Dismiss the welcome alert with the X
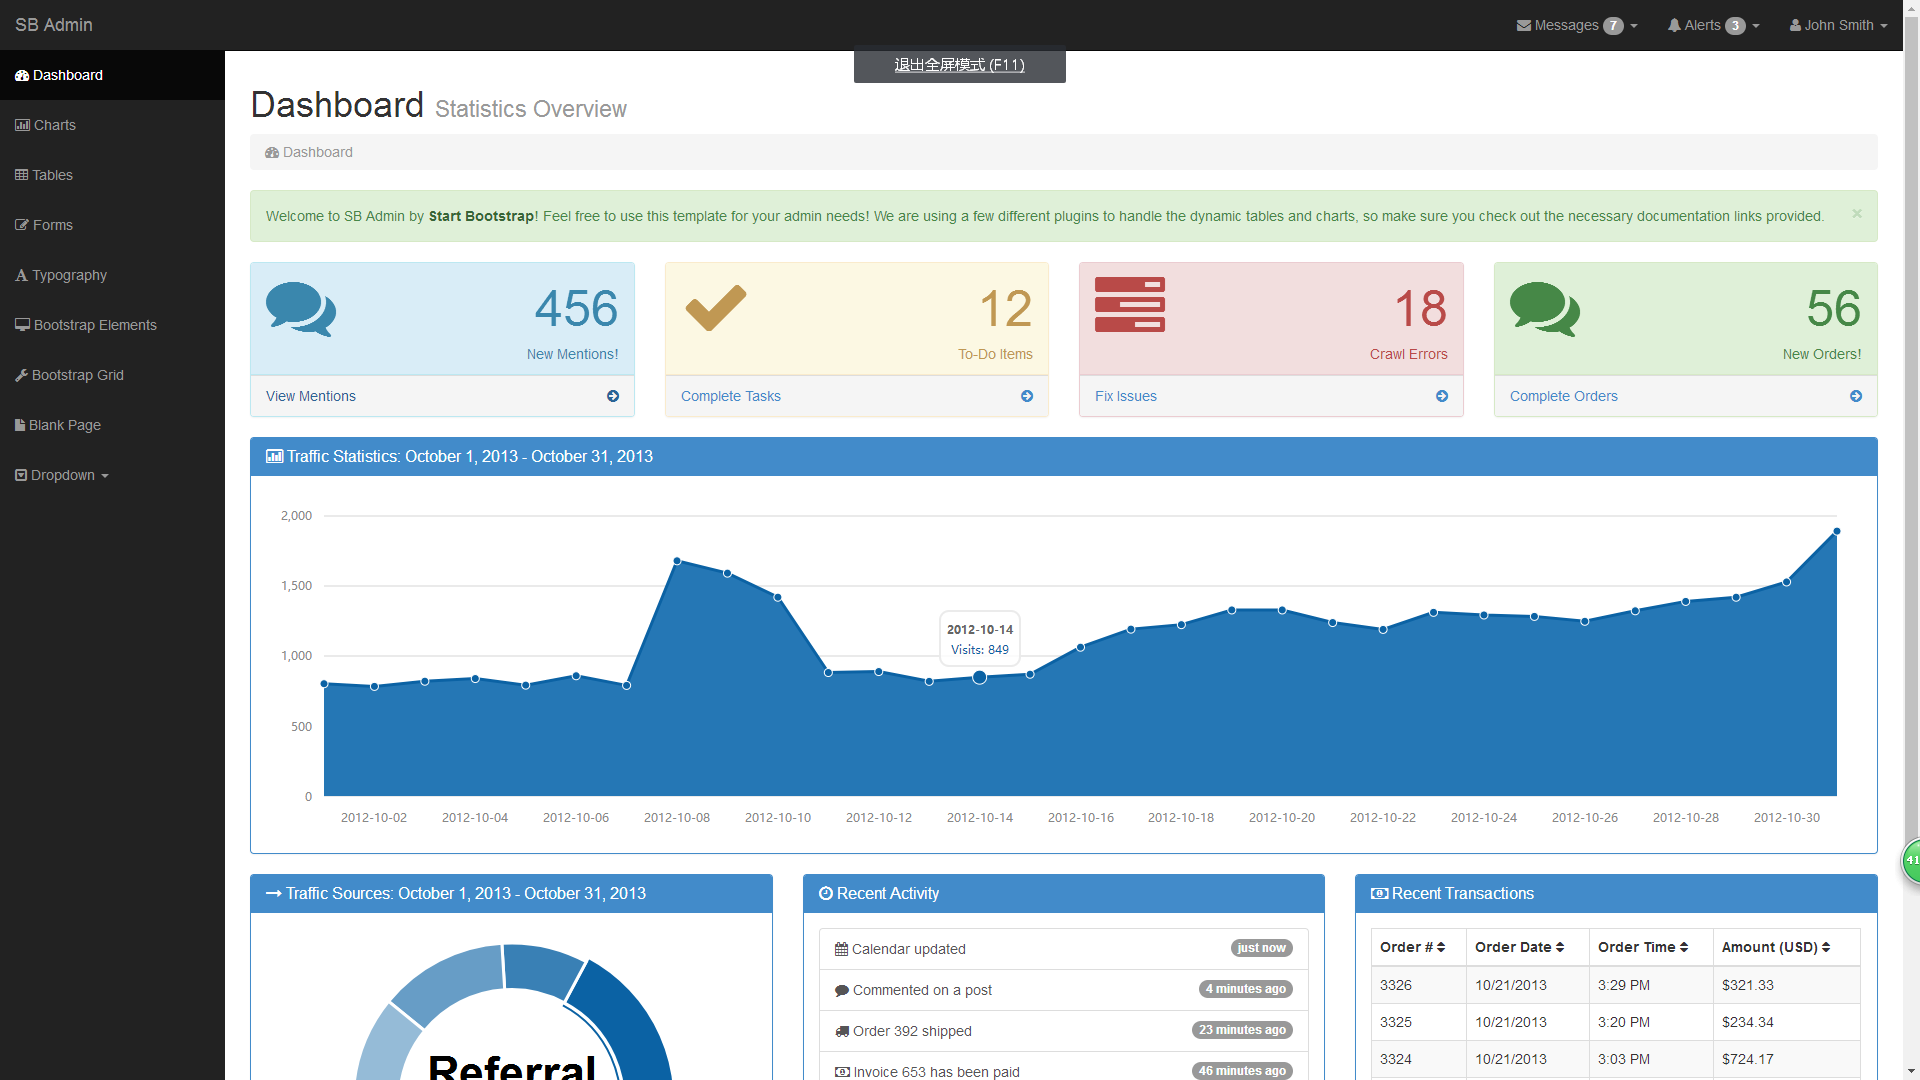This screenshot has height=1080, width=1920. [1856, 213]
